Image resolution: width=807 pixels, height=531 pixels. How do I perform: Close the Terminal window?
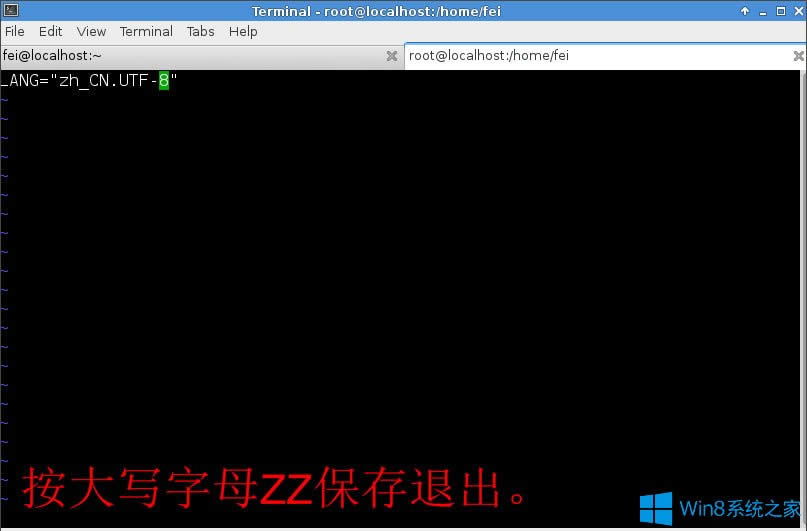(799, 11)
